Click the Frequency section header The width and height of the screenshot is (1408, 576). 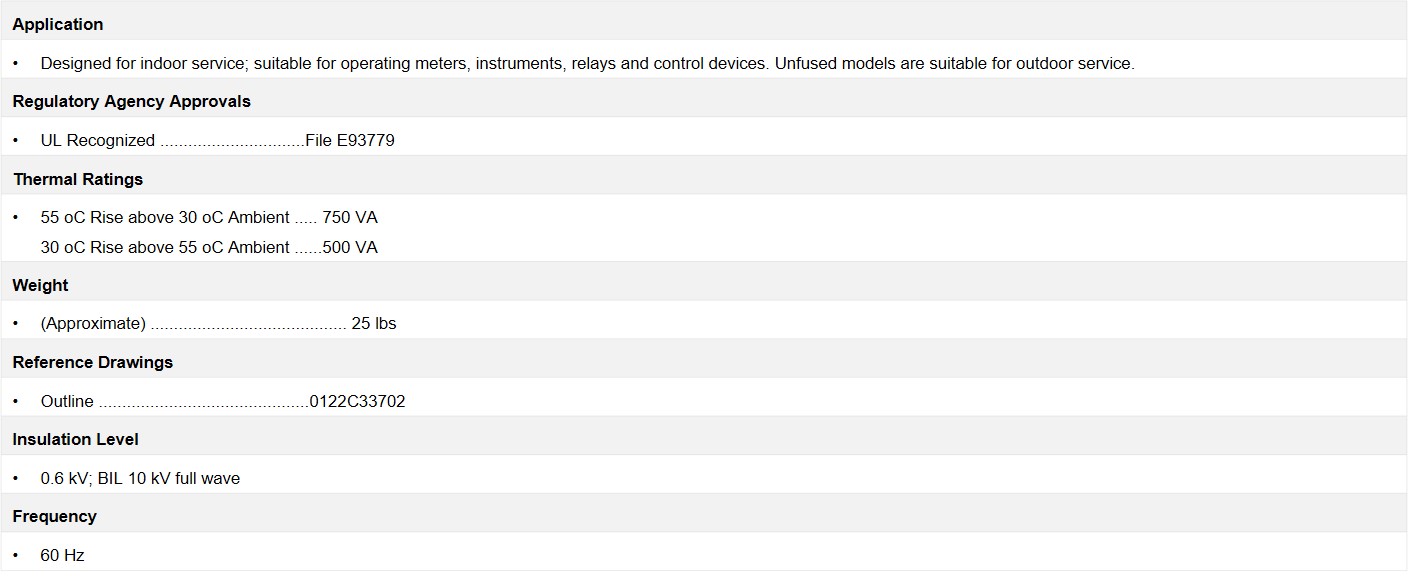coord(55,516)
